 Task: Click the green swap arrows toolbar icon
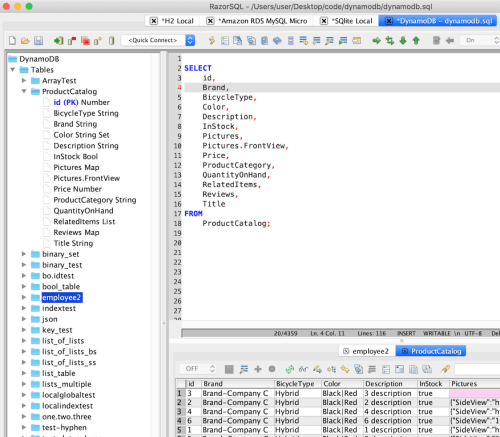390,41
